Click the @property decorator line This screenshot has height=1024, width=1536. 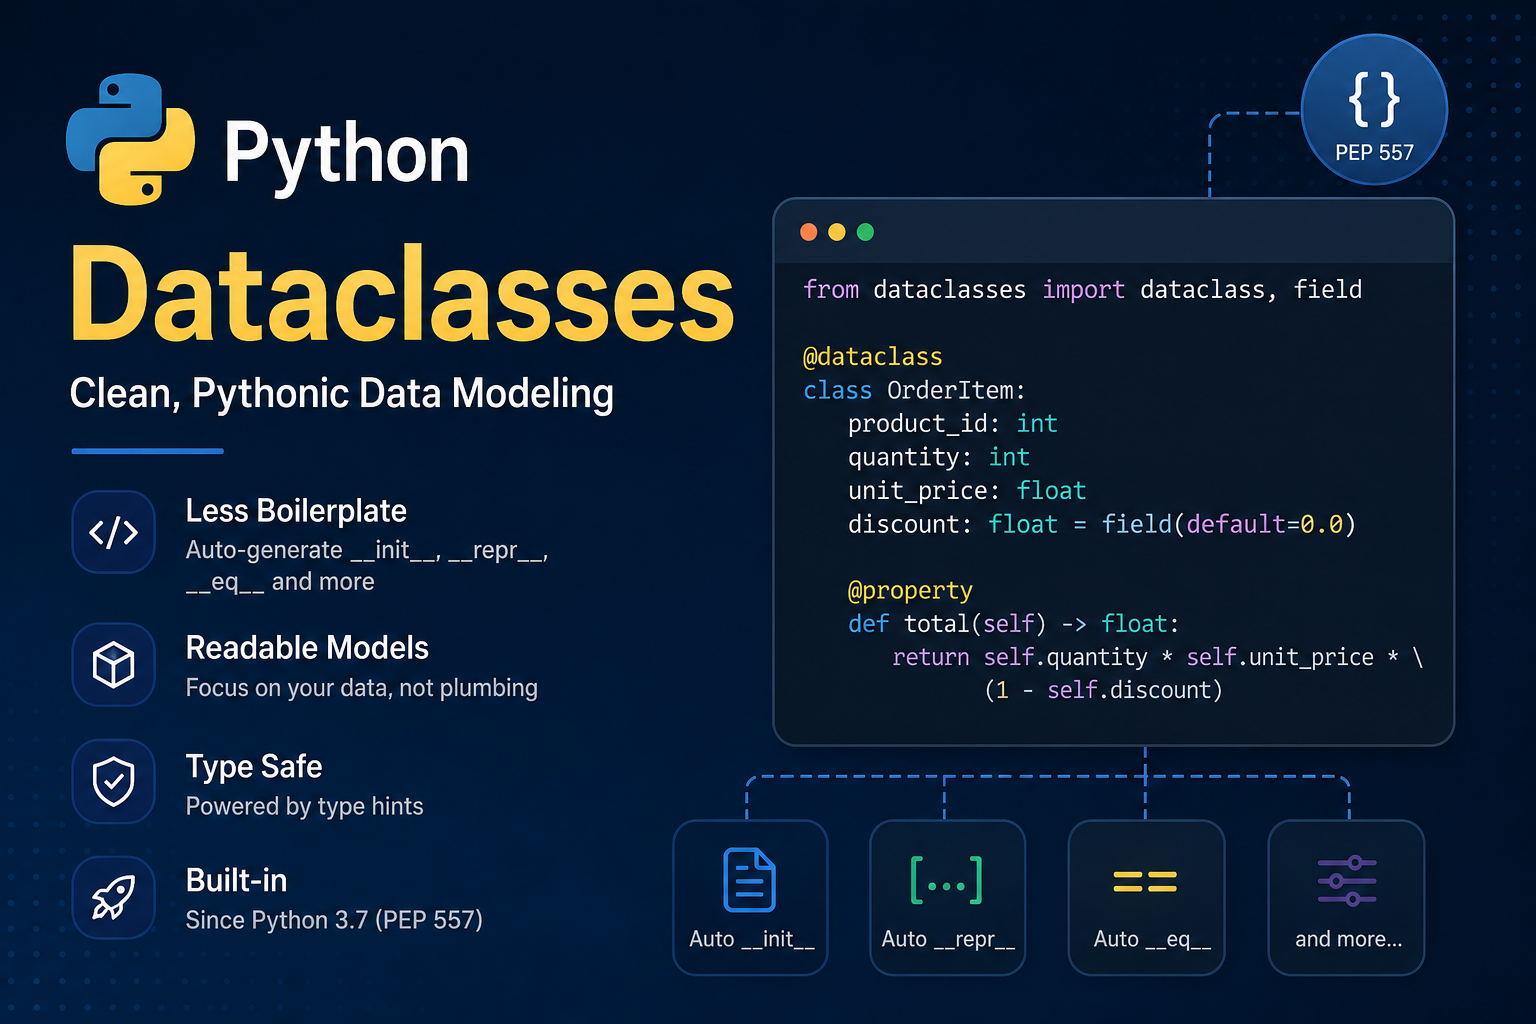tap(910, 591)
